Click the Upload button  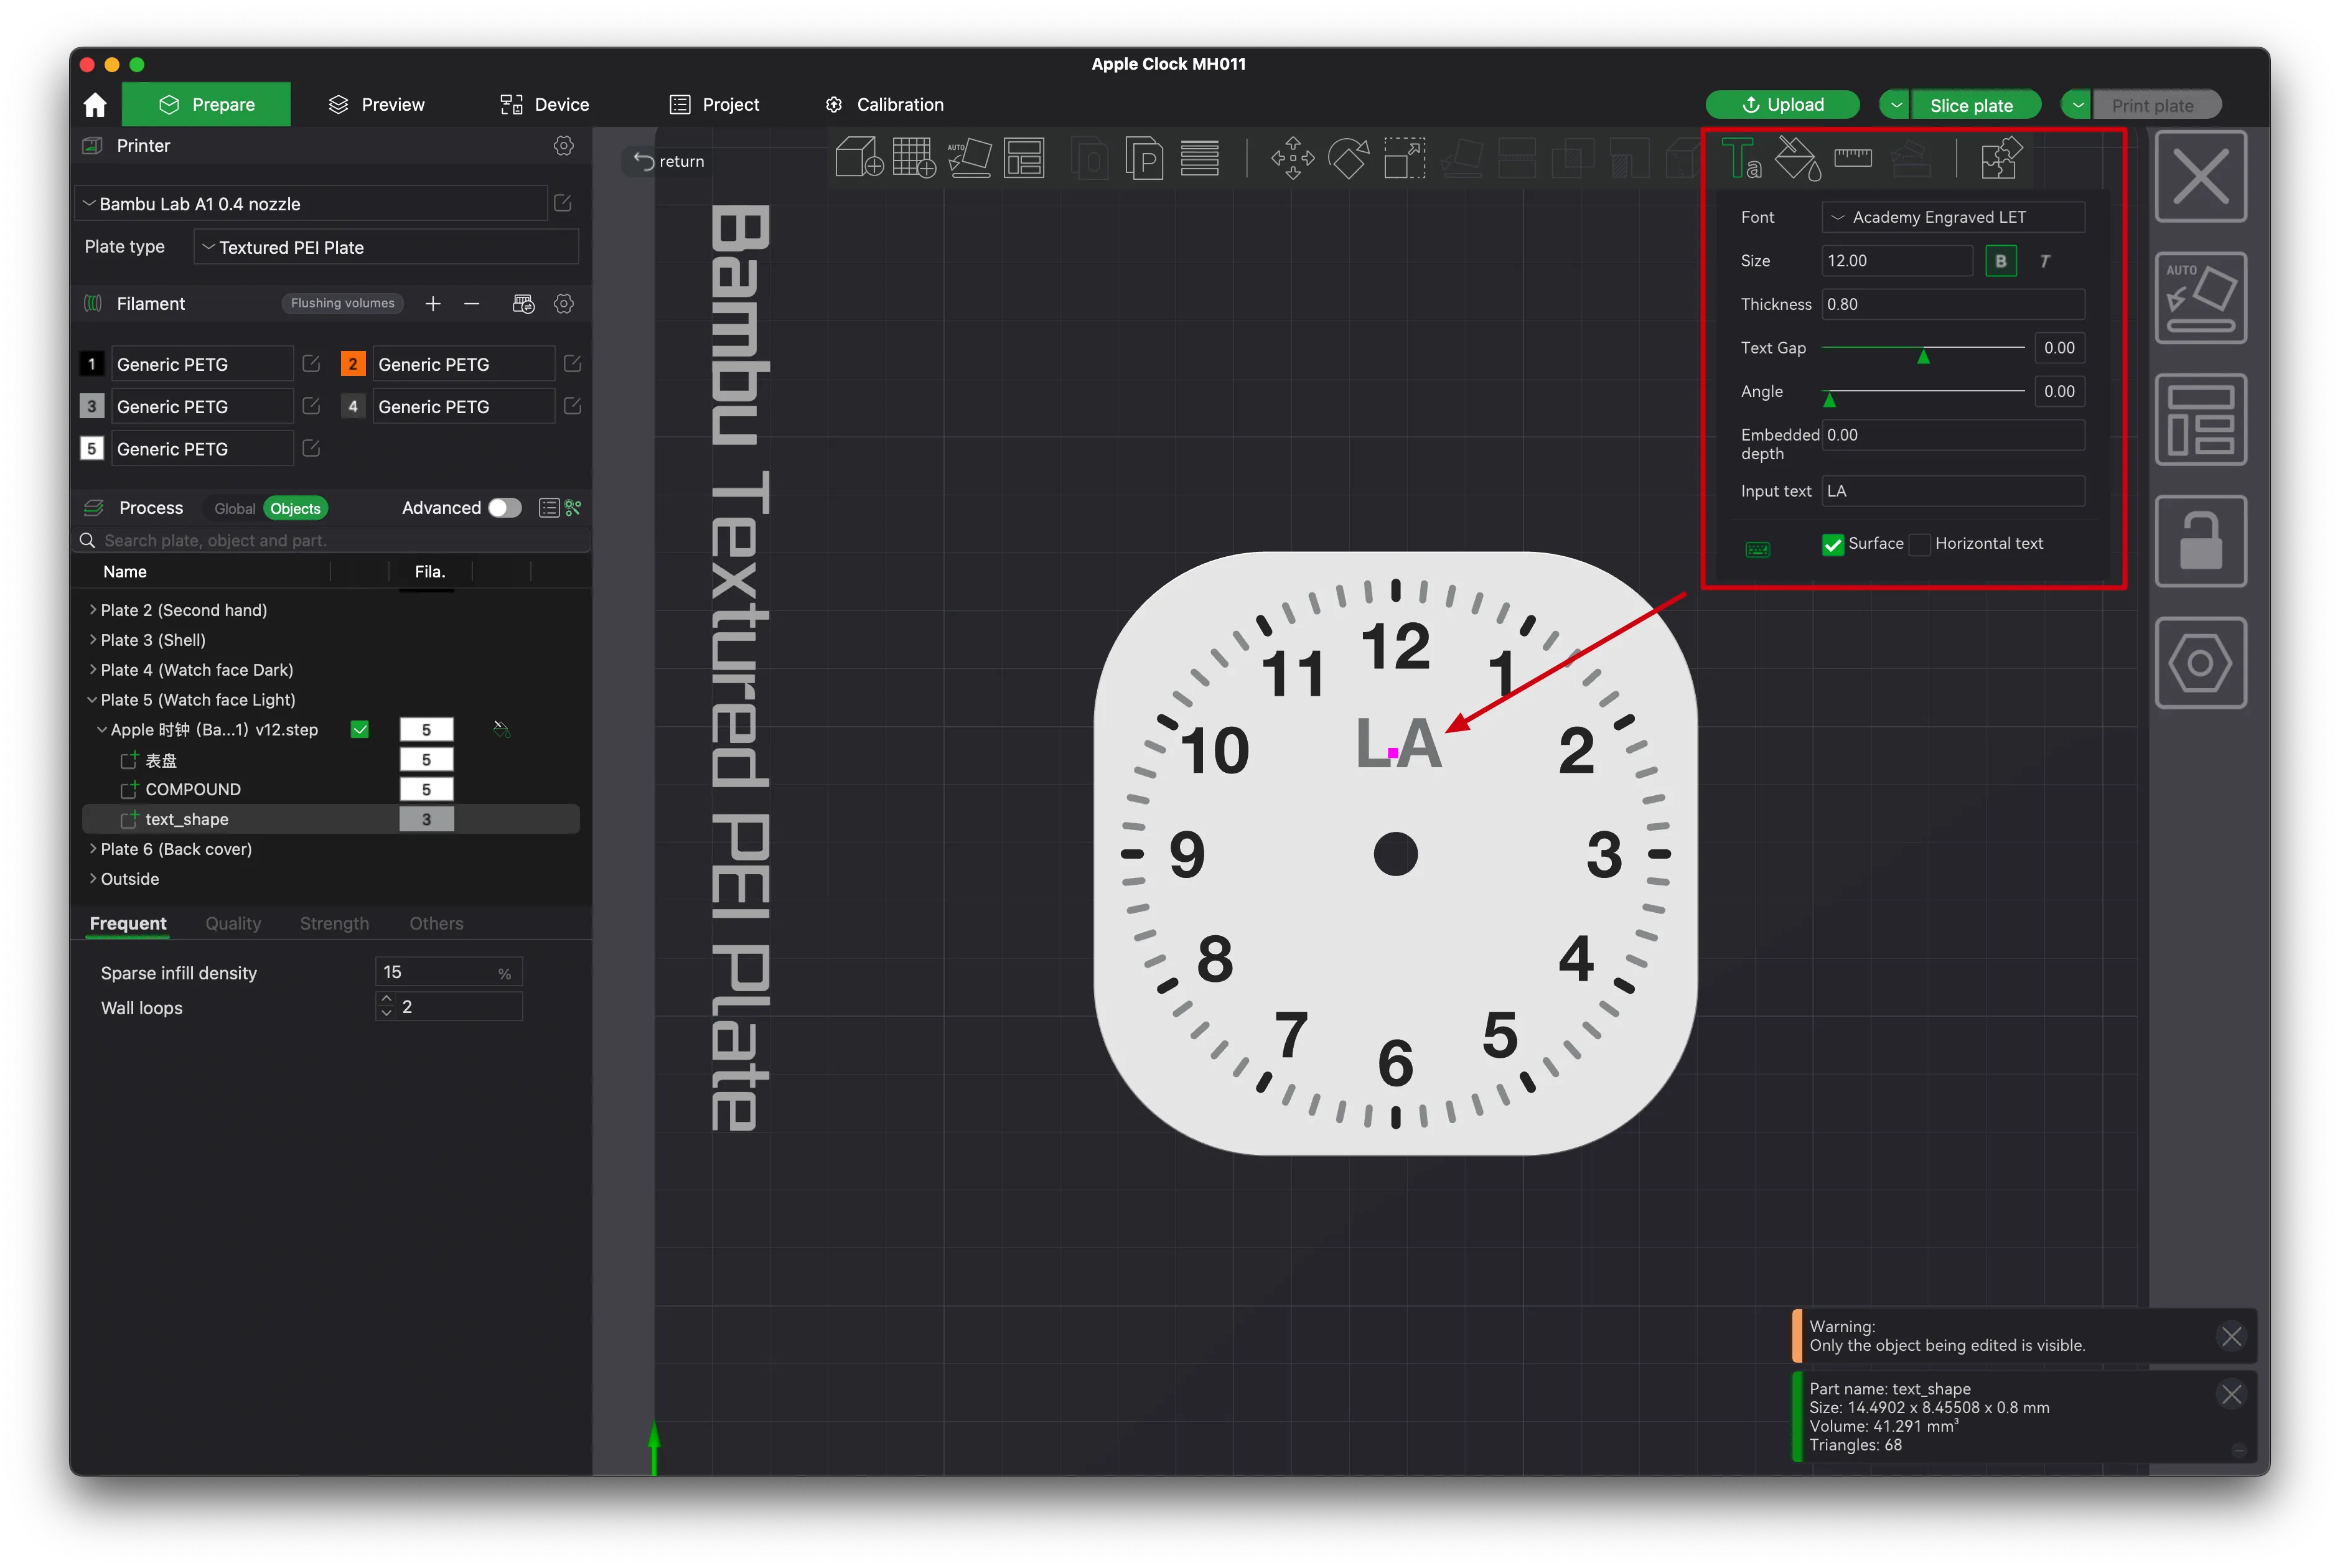point(1782,105)
